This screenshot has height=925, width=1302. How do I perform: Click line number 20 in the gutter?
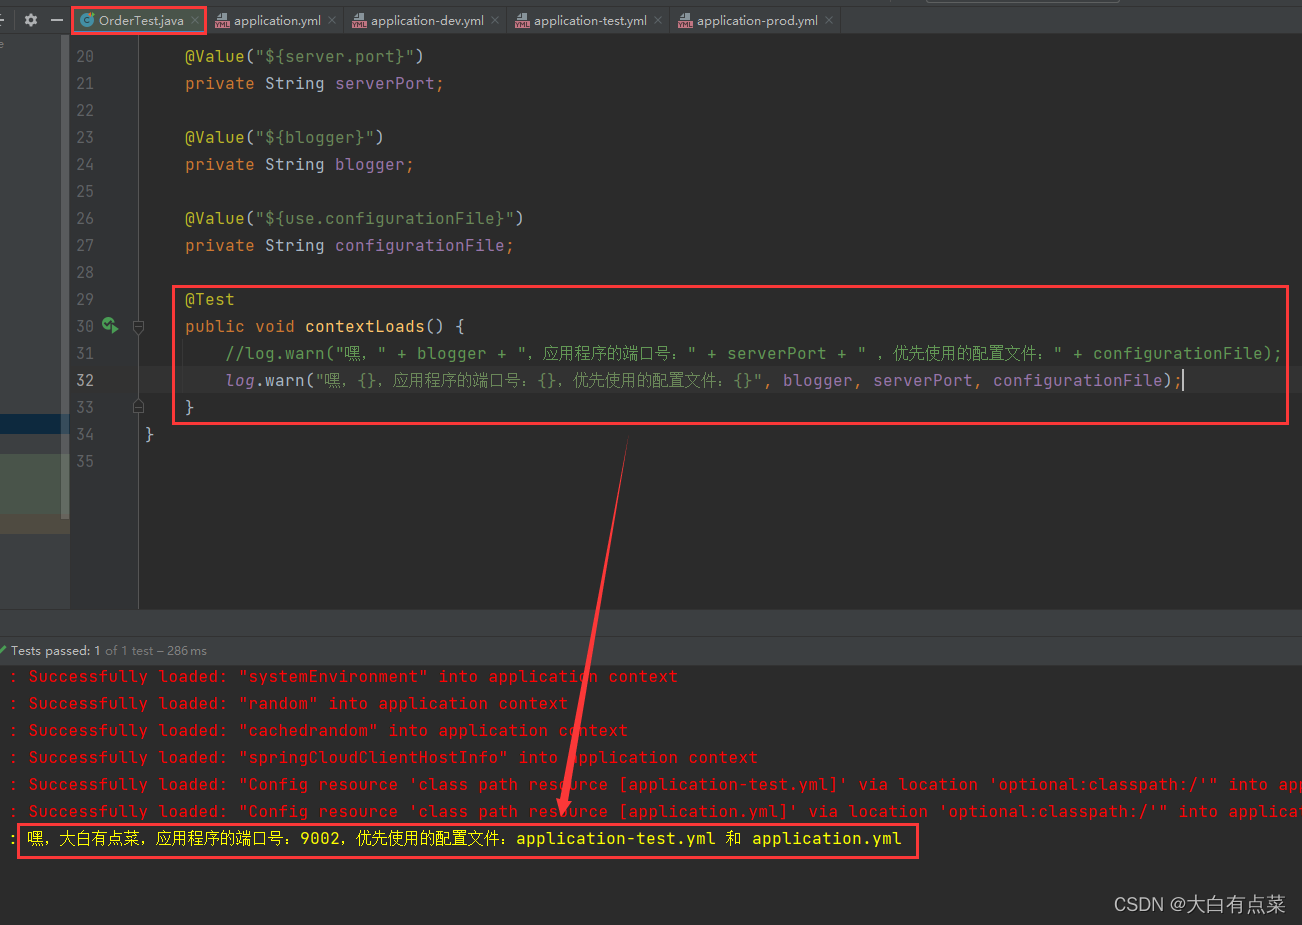pos(85,57)
